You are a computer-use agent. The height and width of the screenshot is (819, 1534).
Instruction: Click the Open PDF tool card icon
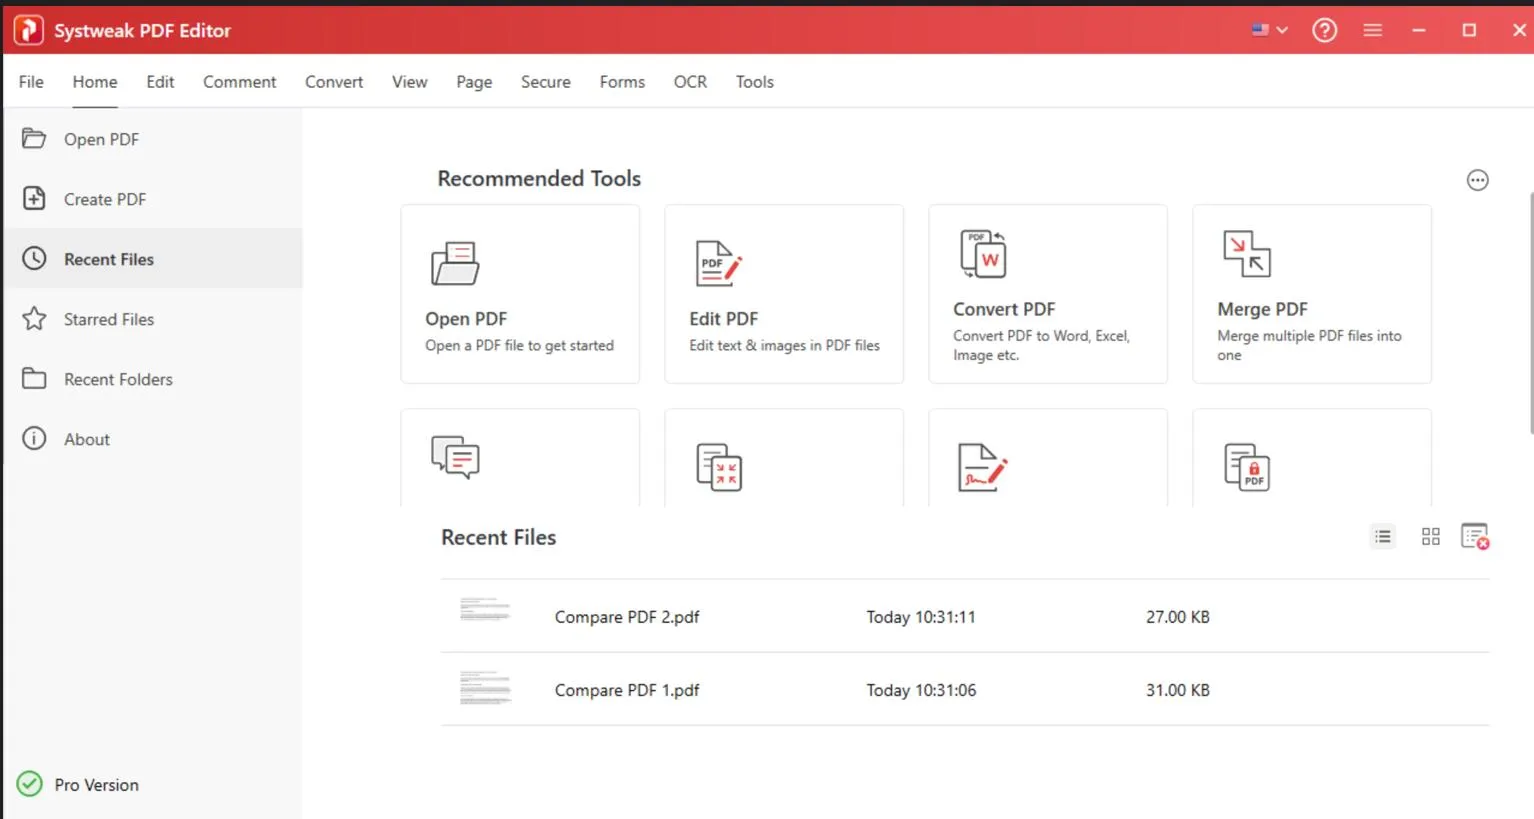[x=455, y=264]
